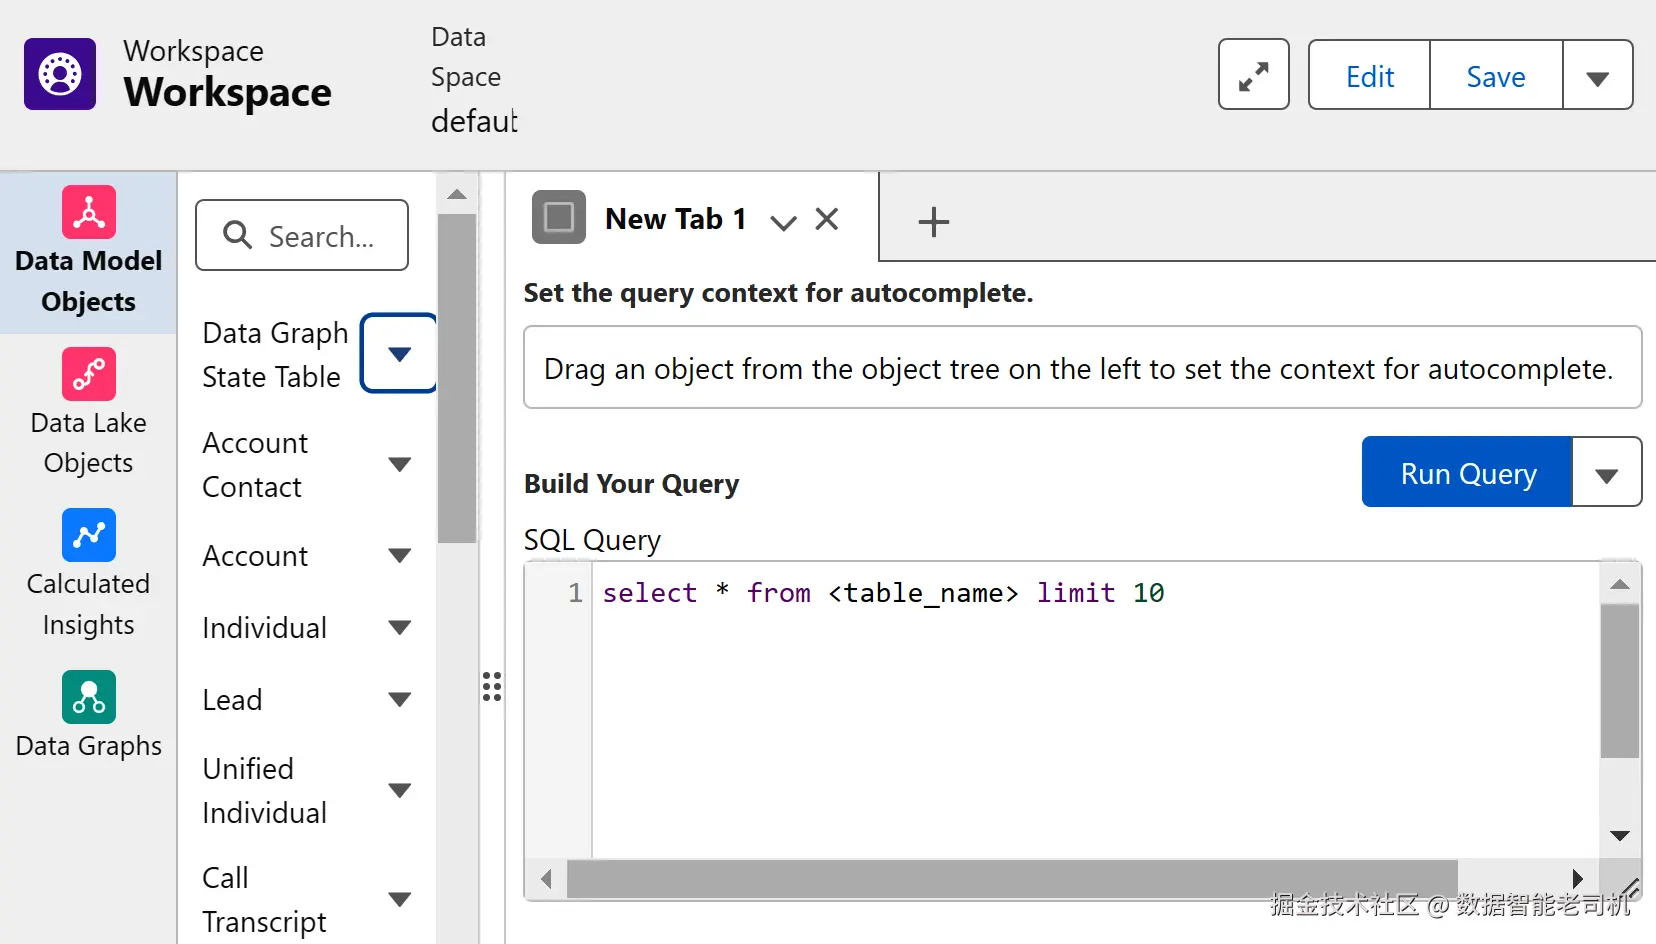Select the Data Lake Objects icon
1656x944 pixels.
tap(89, 374)
